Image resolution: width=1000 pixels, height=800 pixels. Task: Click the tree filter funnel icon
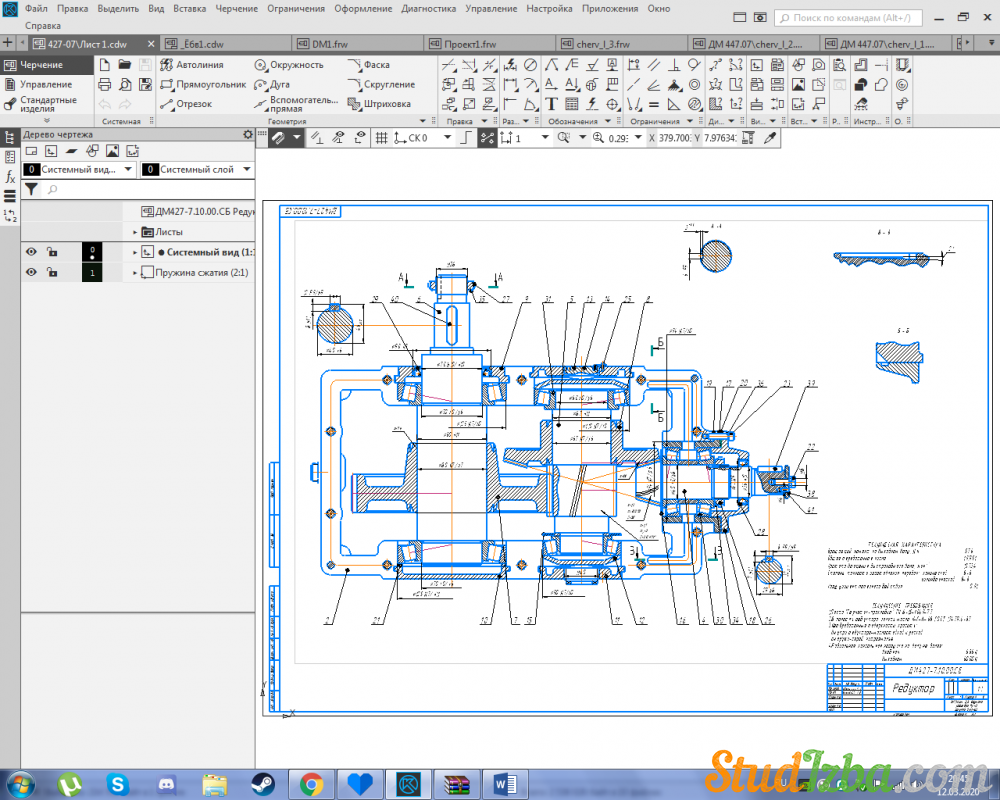point(31,188)
